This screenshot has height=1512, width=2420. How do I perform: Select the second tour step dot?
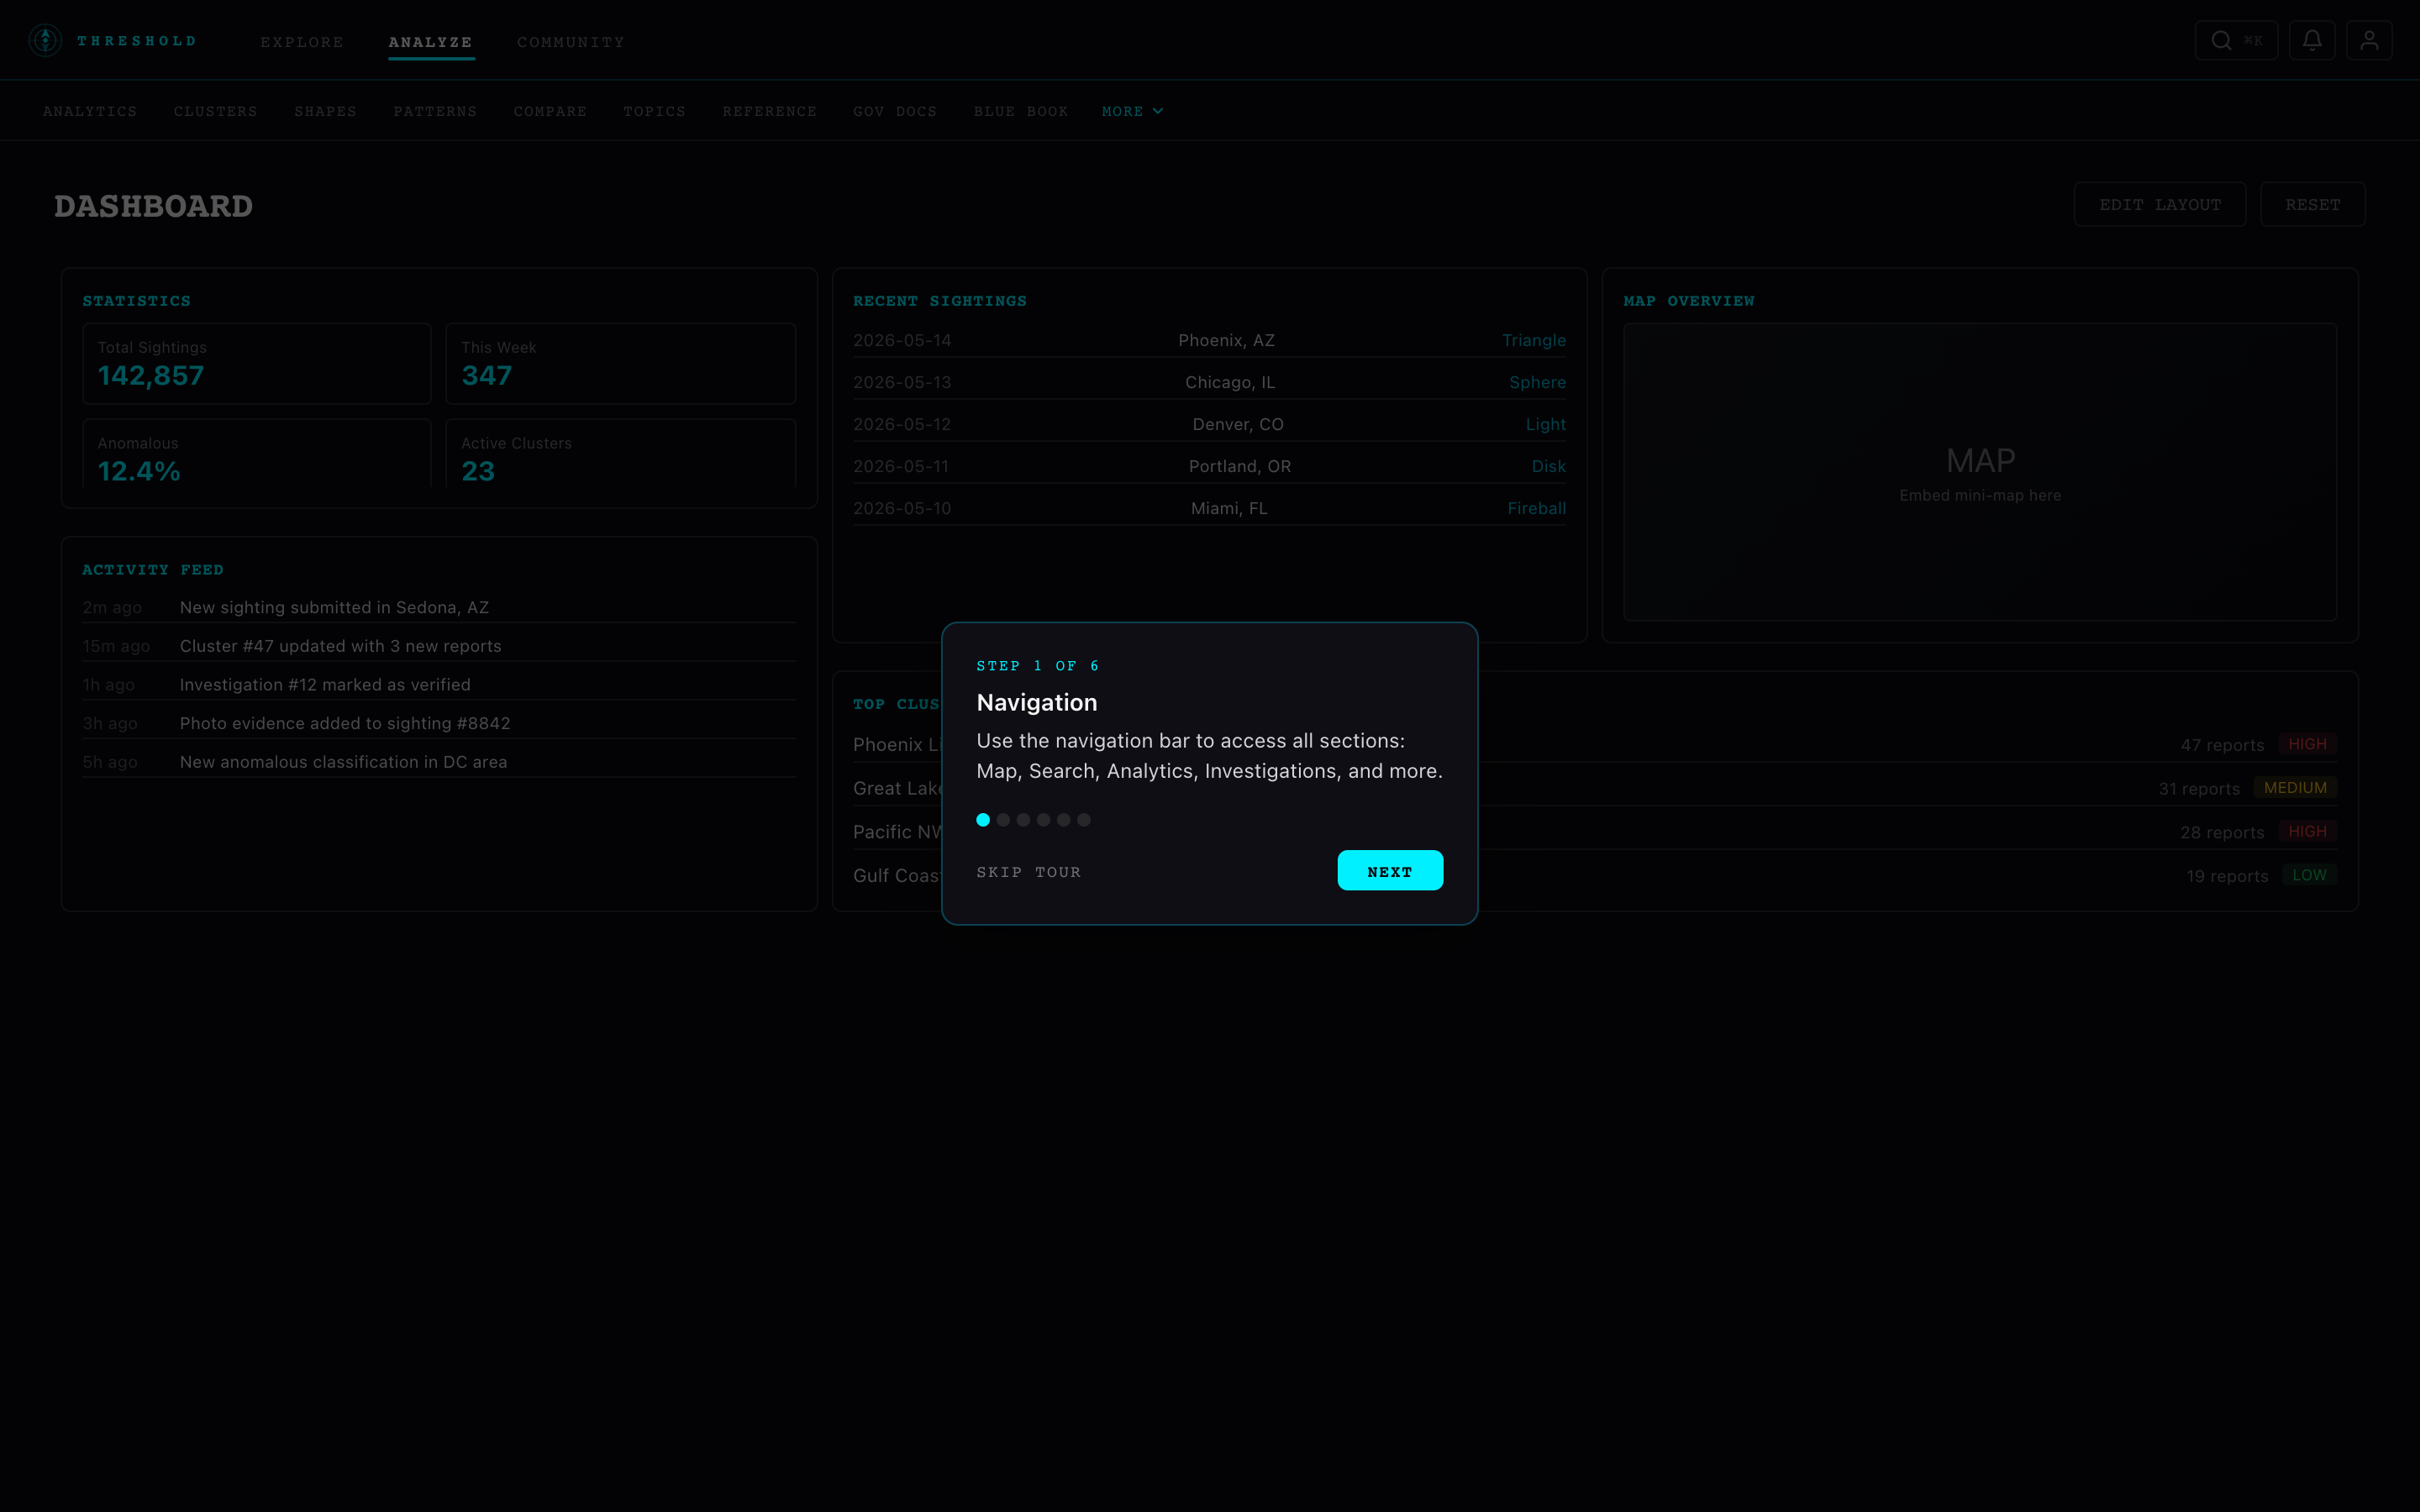(x=1003, y=820)
